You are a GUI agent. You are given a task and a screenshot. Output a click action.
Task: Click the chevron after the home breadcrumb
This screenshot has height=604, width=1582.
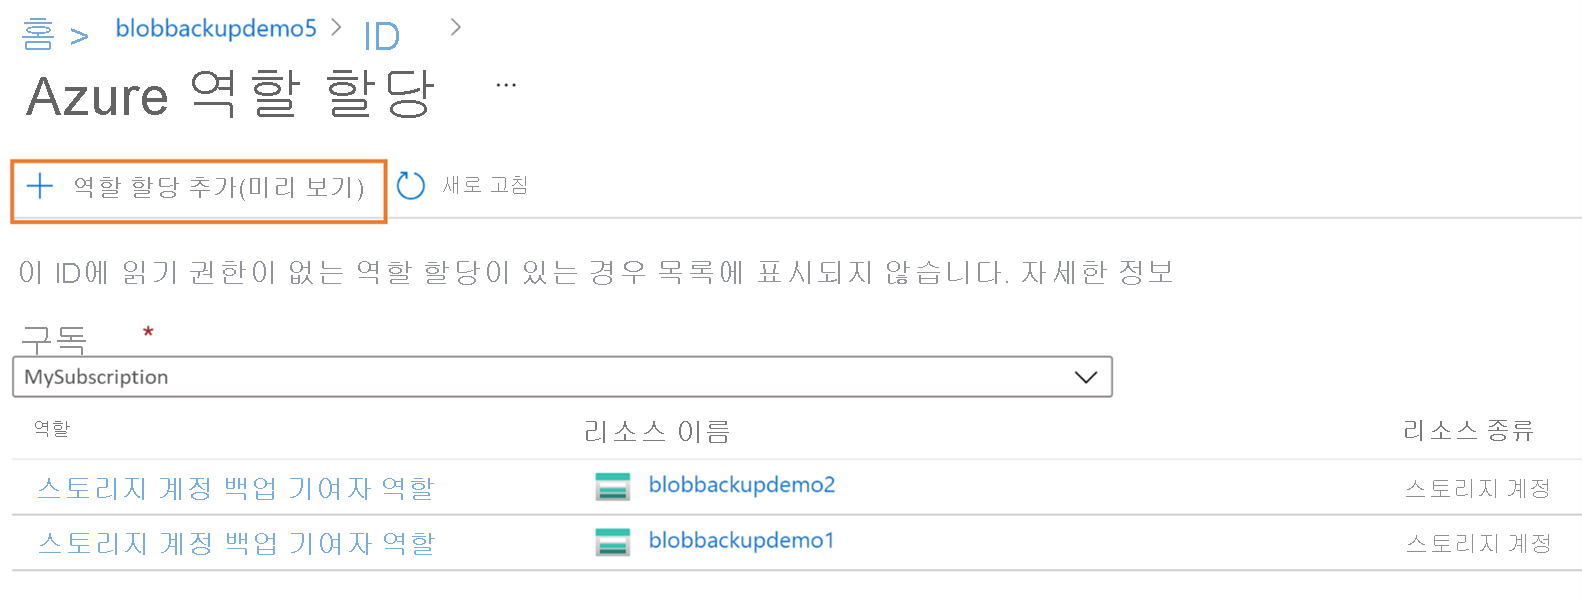[79, 37]
